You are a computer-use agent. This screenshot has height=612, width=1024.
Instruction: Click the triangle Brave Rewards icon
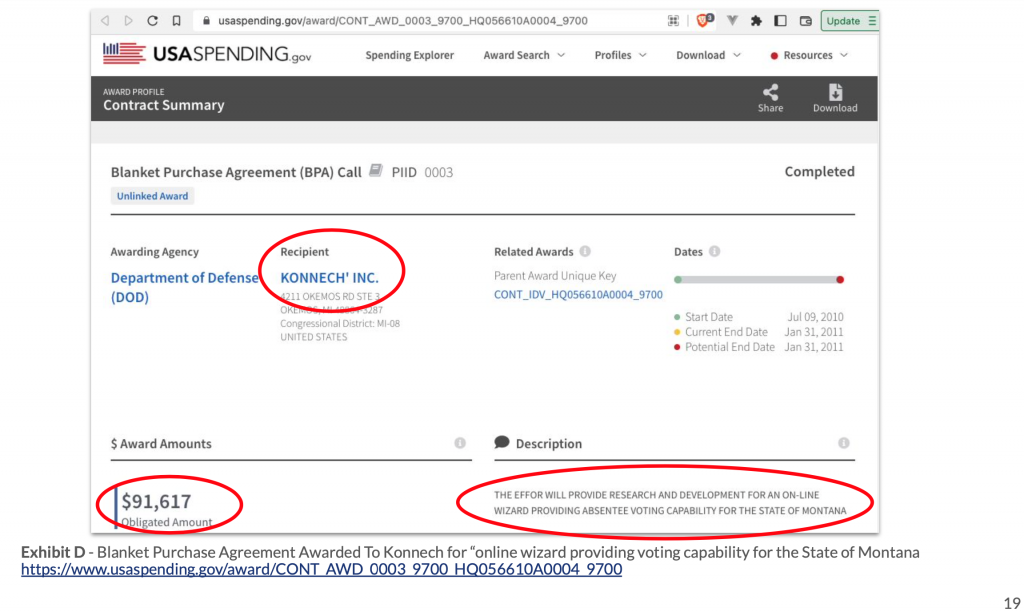click(732, 21)
